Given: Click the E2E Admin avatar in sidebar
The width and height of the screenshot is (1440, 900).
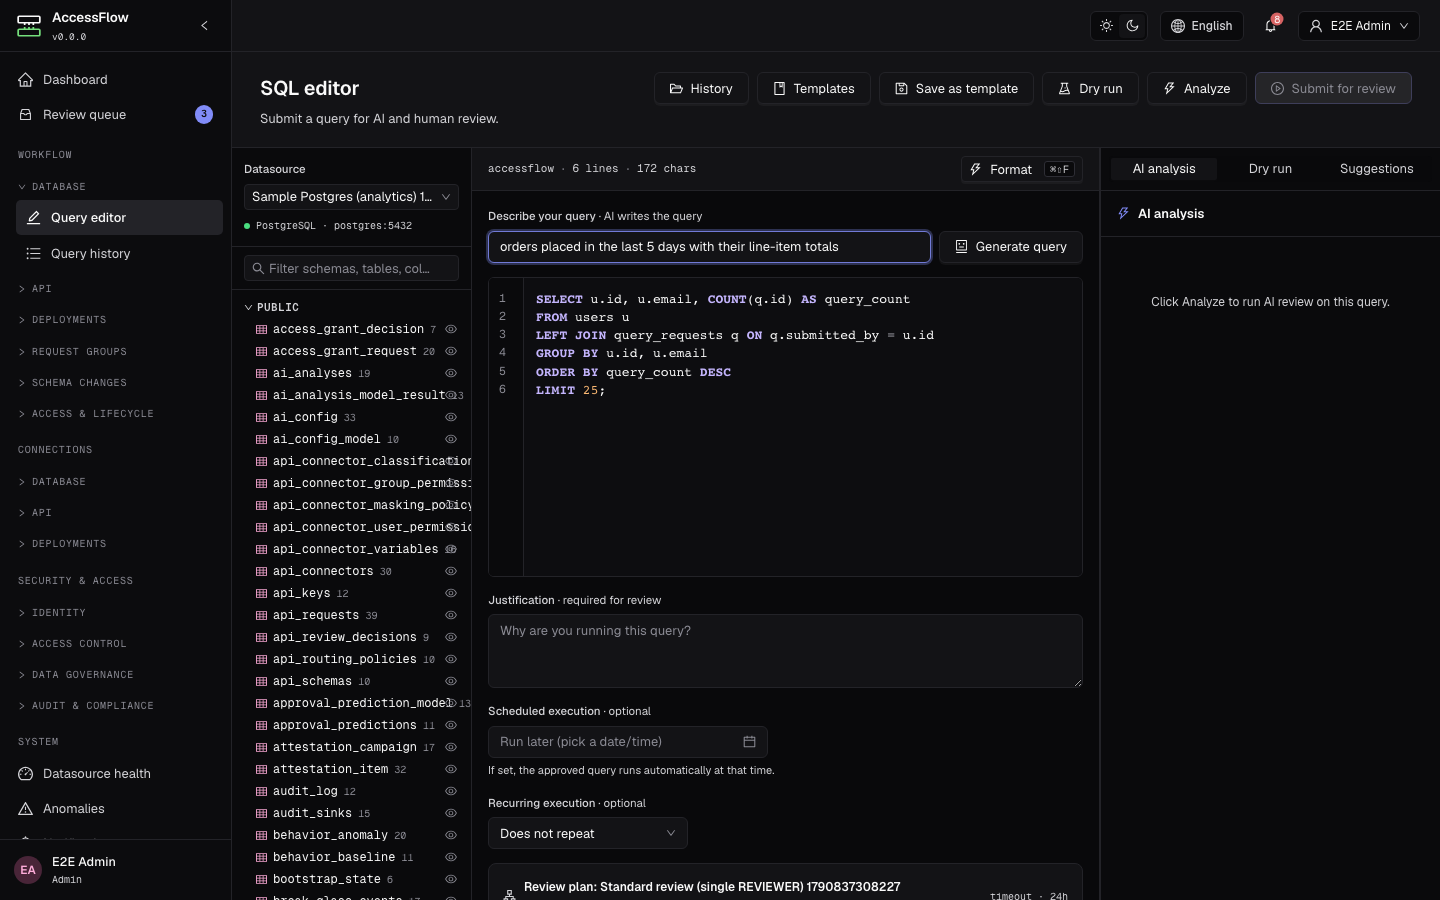Looking at the screenshot, I should pyautogui.click(x=28, y=870).
